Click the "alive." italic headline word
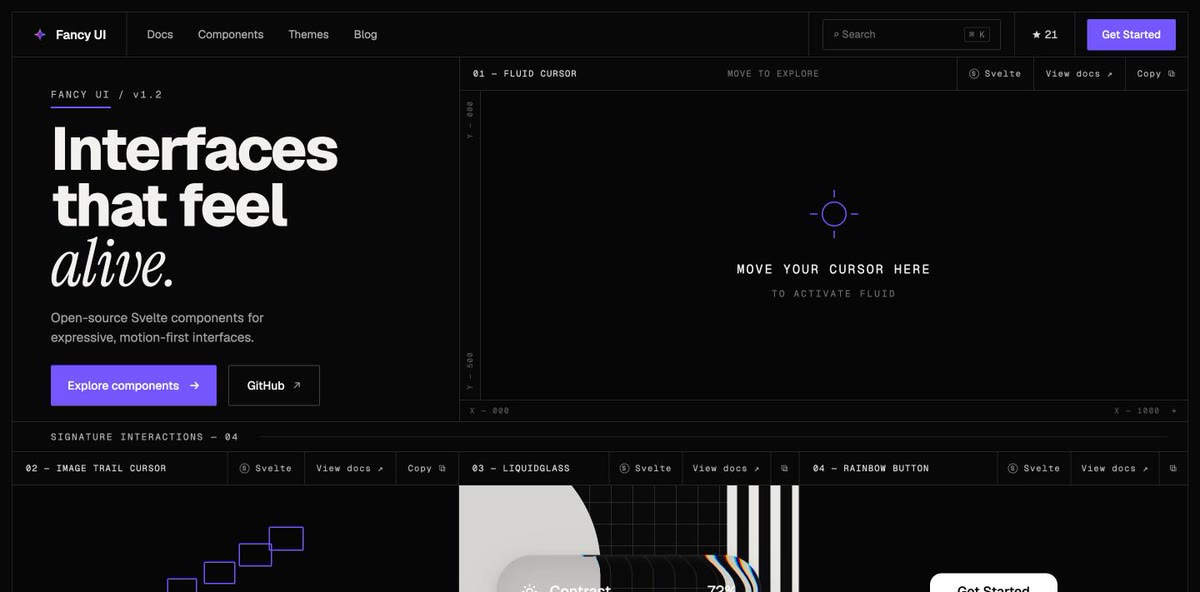Viewport: 1200px width, 592px height. point(113,265)
